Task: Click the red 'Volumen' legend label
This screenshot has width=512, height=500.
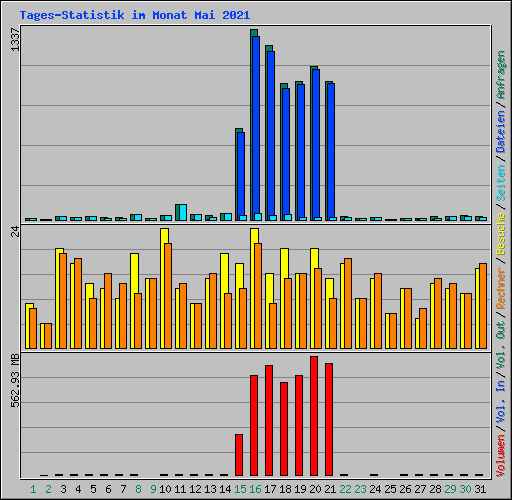Action: point(501,456)
